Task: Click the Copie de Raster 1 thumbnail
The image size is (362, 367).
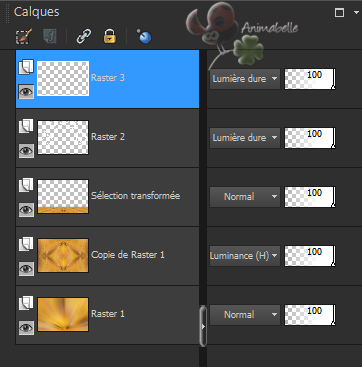Action: [x=63, y=255]
